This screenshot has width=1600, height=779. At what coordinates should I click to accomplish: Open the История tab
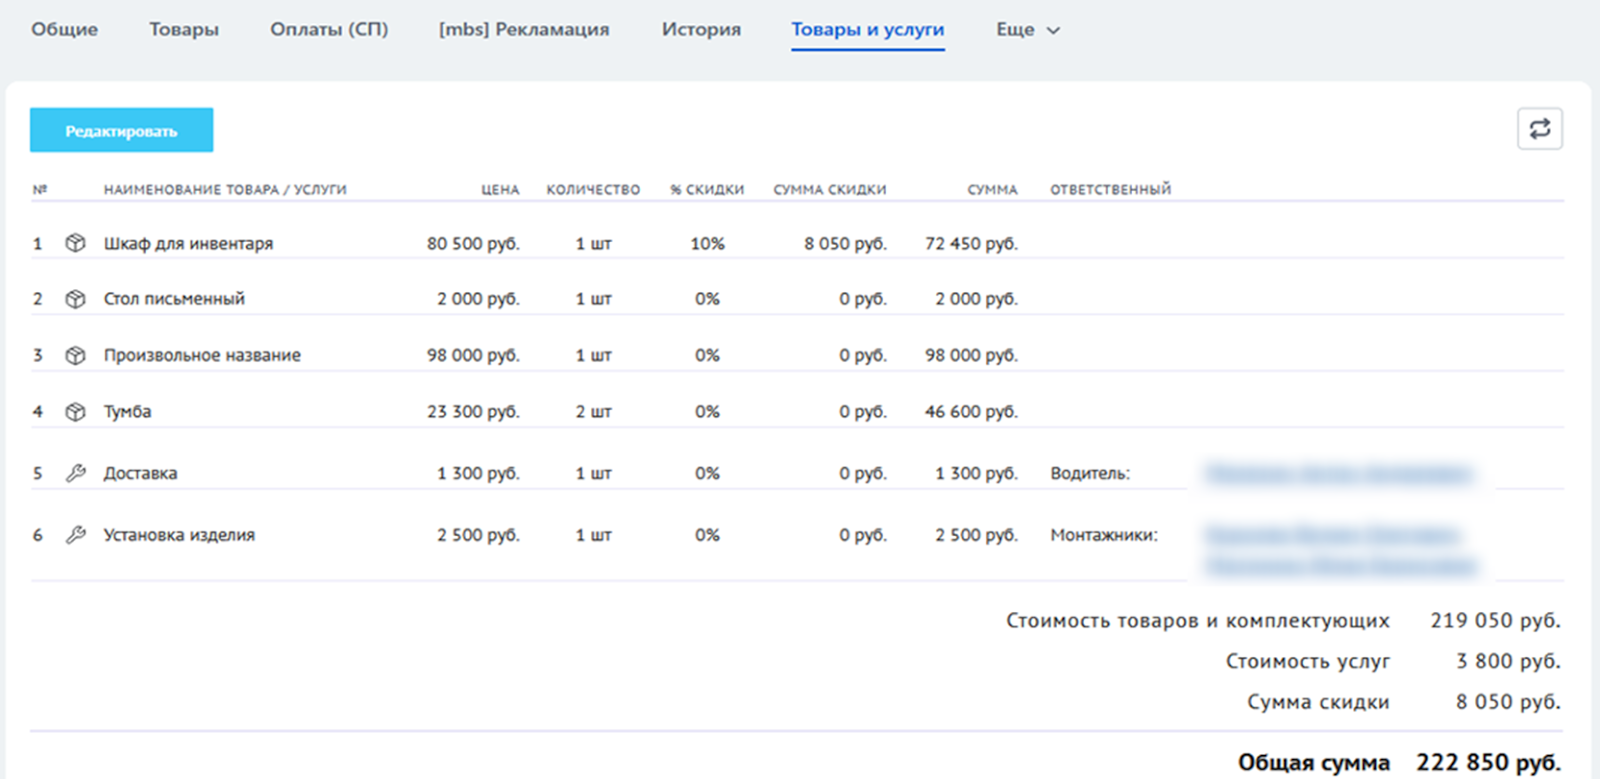701,30
